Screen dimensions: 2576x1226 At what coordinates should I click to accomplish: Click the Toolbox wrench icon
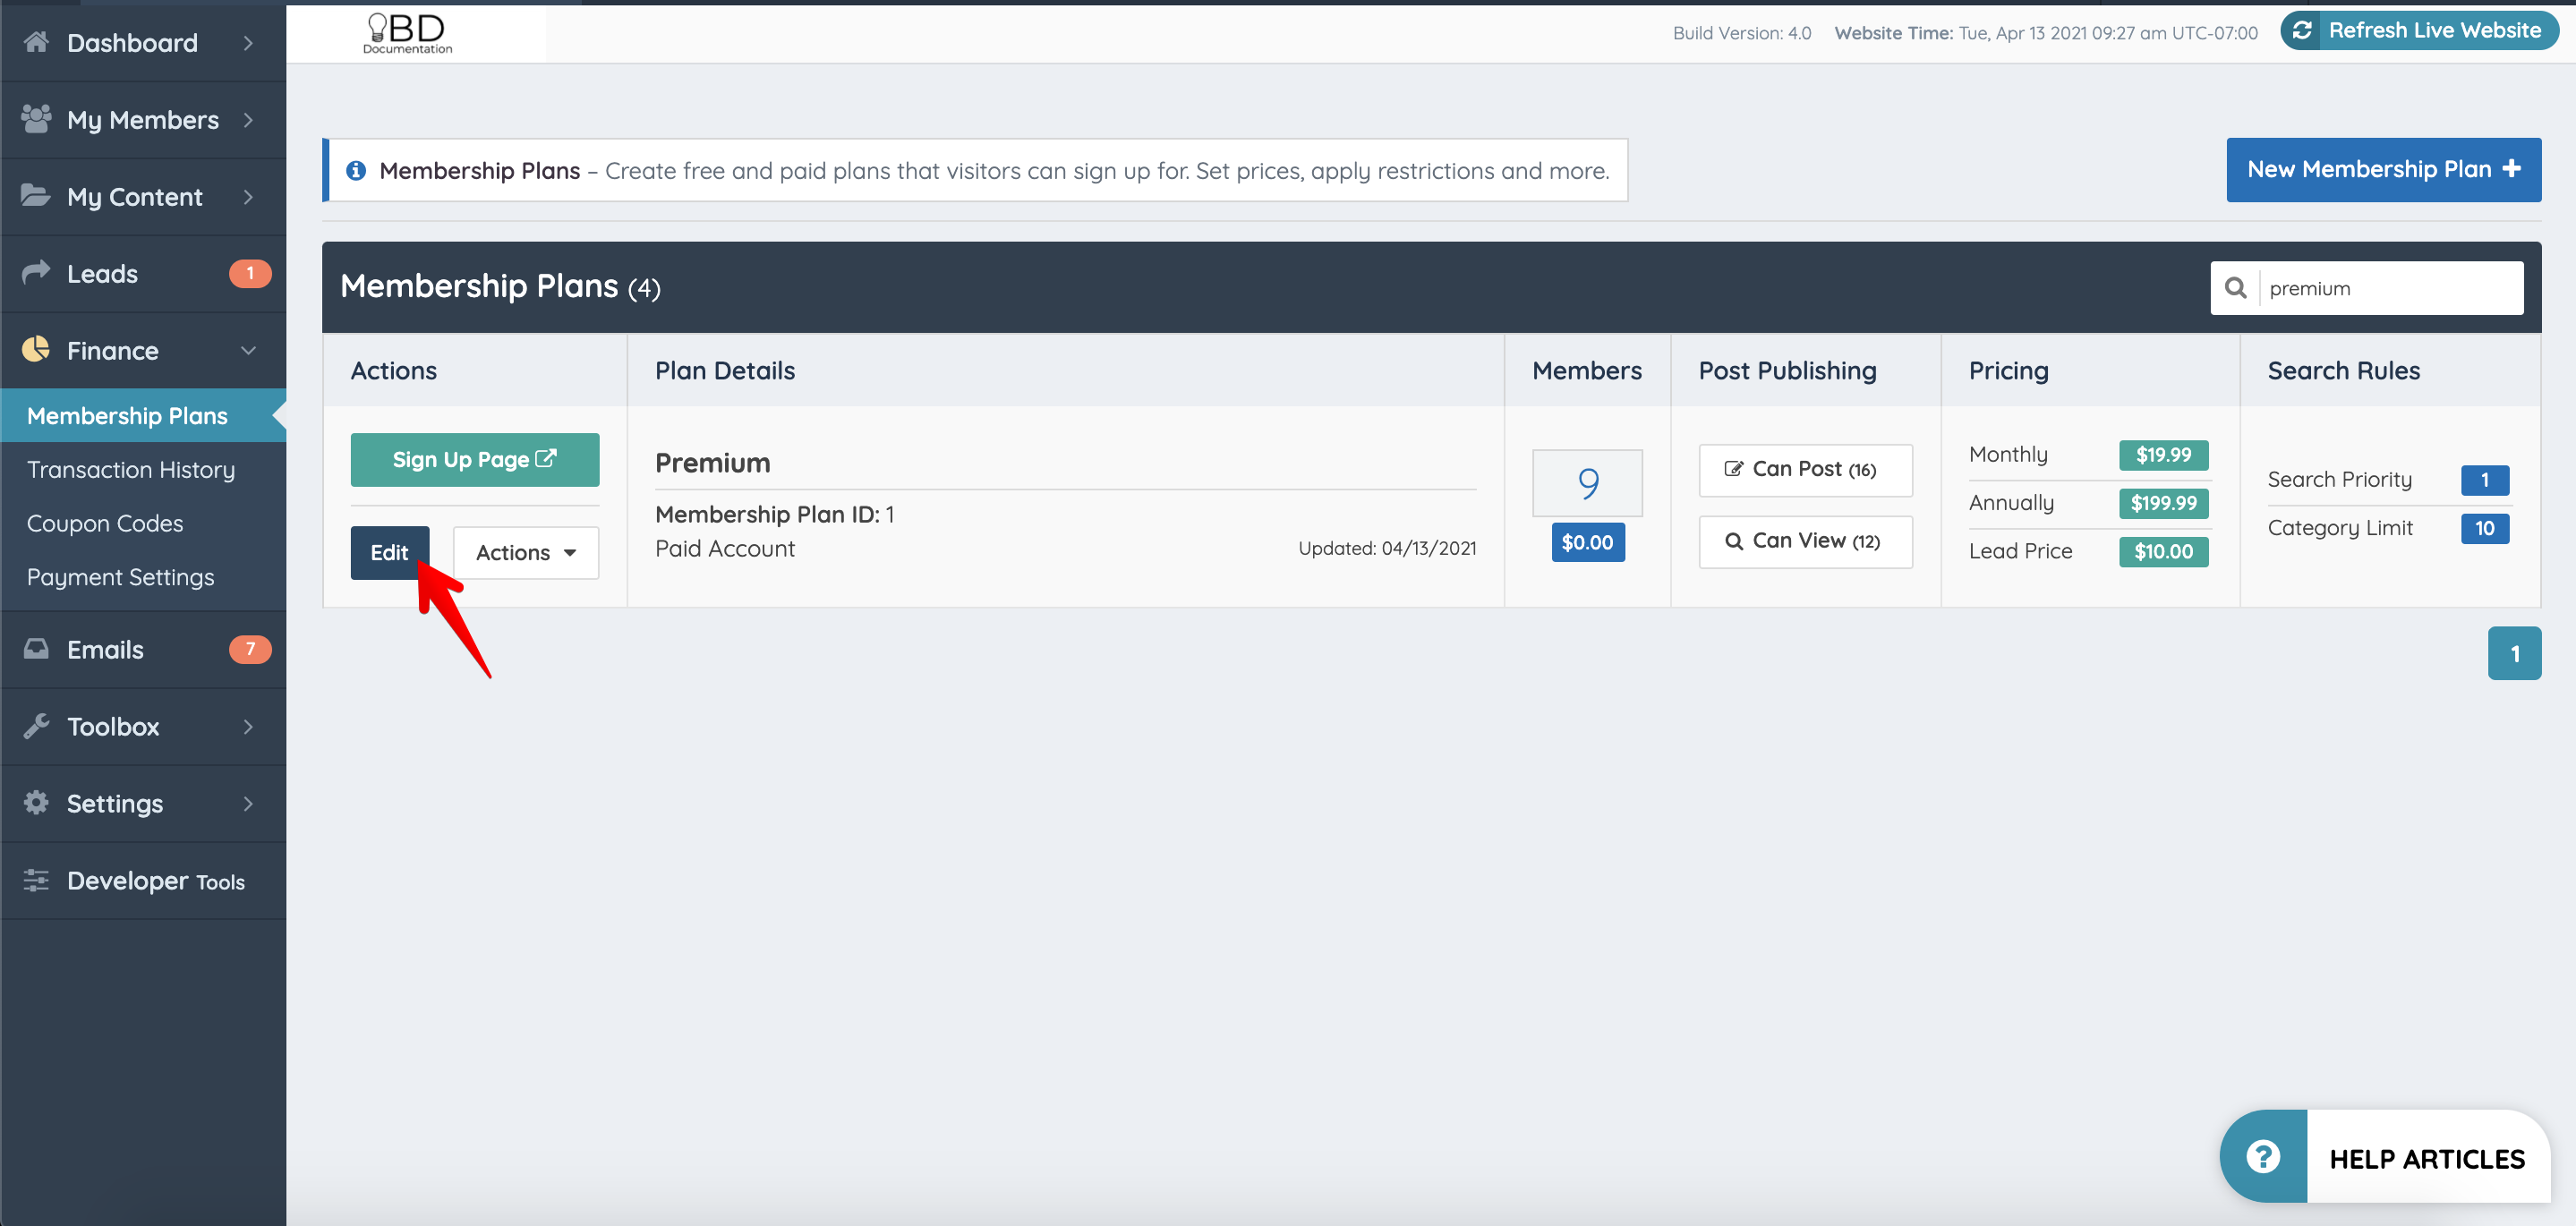[36, 726]
